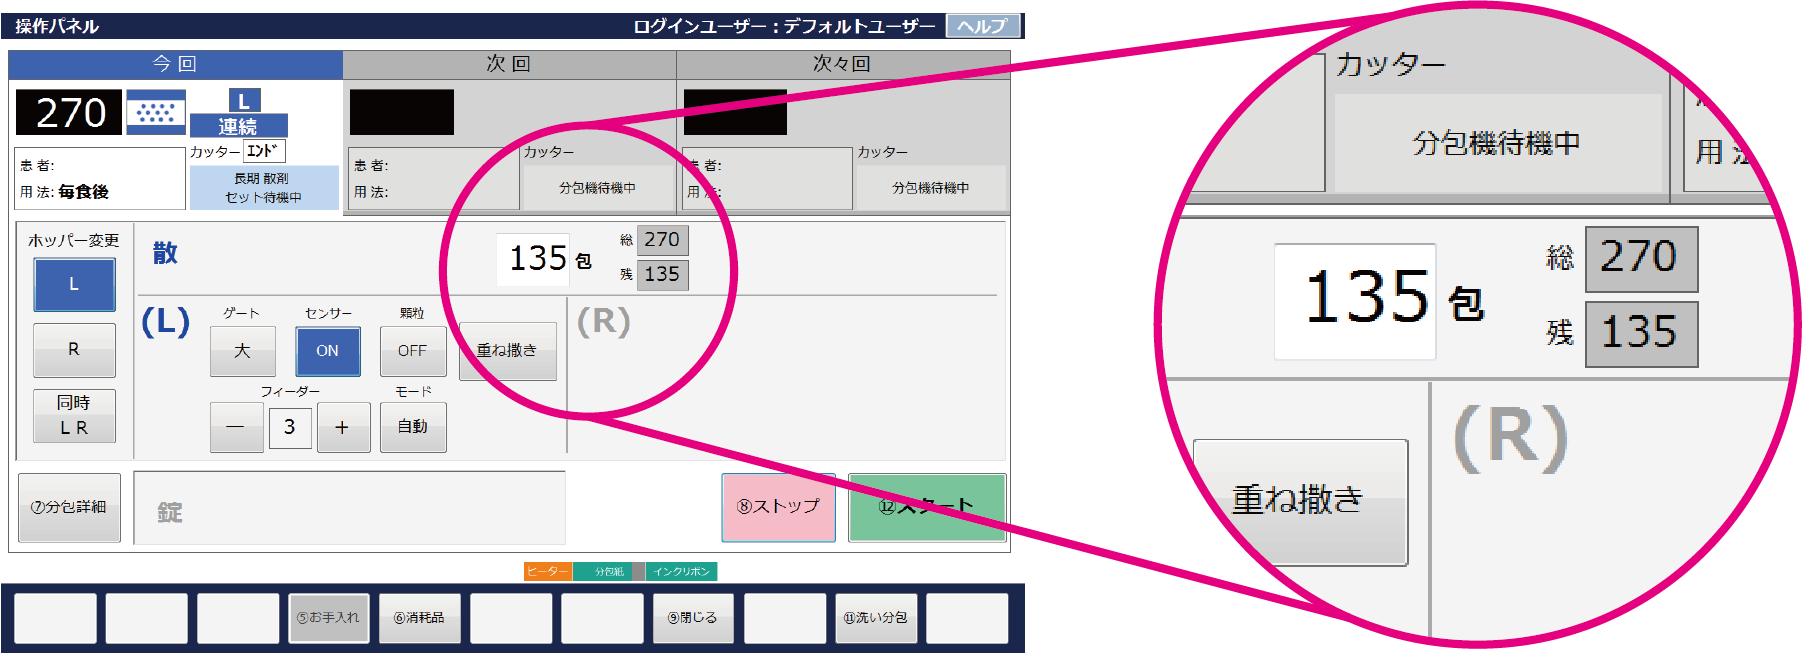The width and height of the screenshot is (1802, 654).
Task: Open the ヘルプ help button
Action: click(982, 26)
